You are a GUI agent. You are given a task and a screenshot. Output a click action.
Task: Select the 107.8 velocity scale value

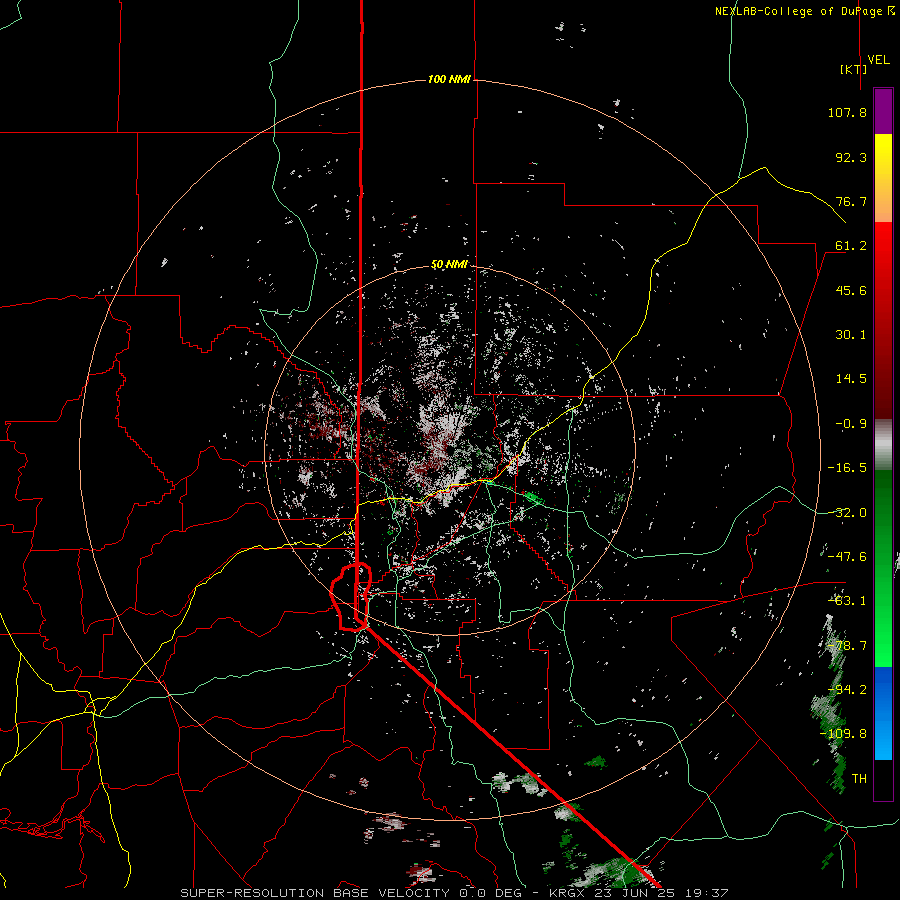[847, 112]
